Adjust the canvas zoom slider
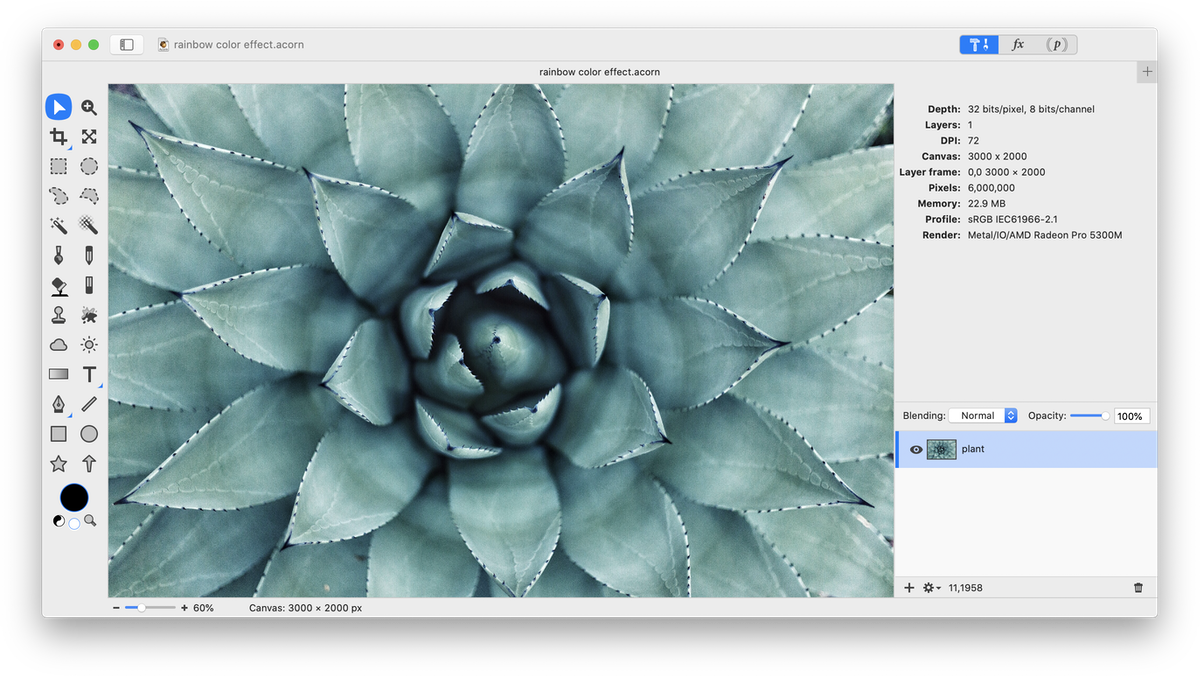This screenshot has height=676, width=1200. (x=150, y=608)
